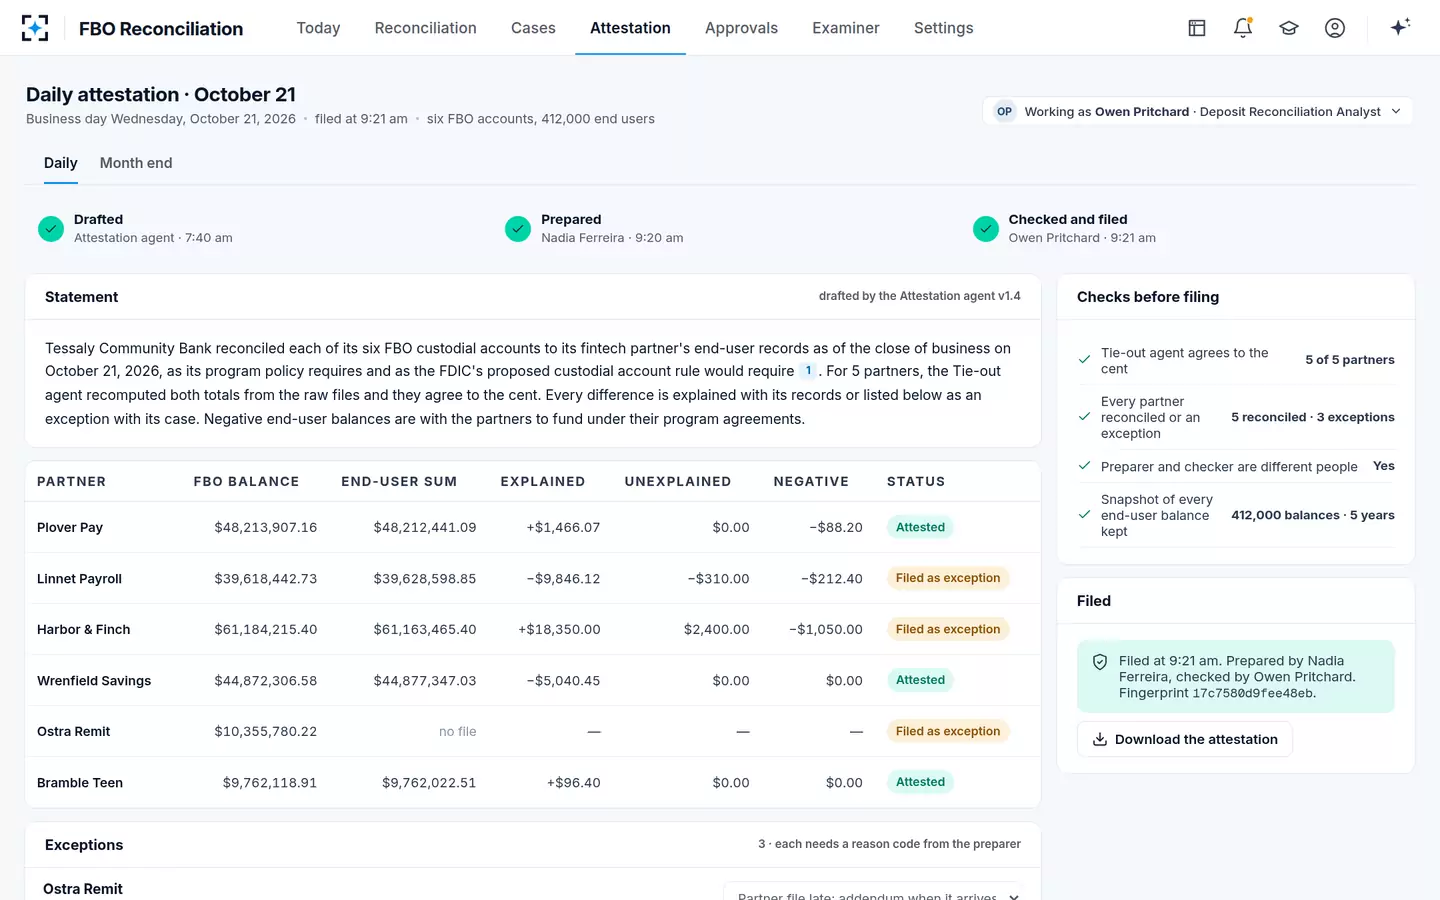
Task: Open the Reconciliation tab
Action: [426, 28]
